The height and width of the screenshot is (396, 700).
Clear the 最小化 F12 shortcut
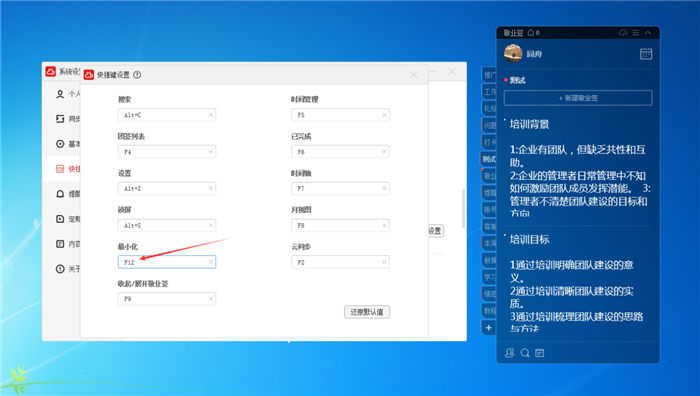pos(211,262)
